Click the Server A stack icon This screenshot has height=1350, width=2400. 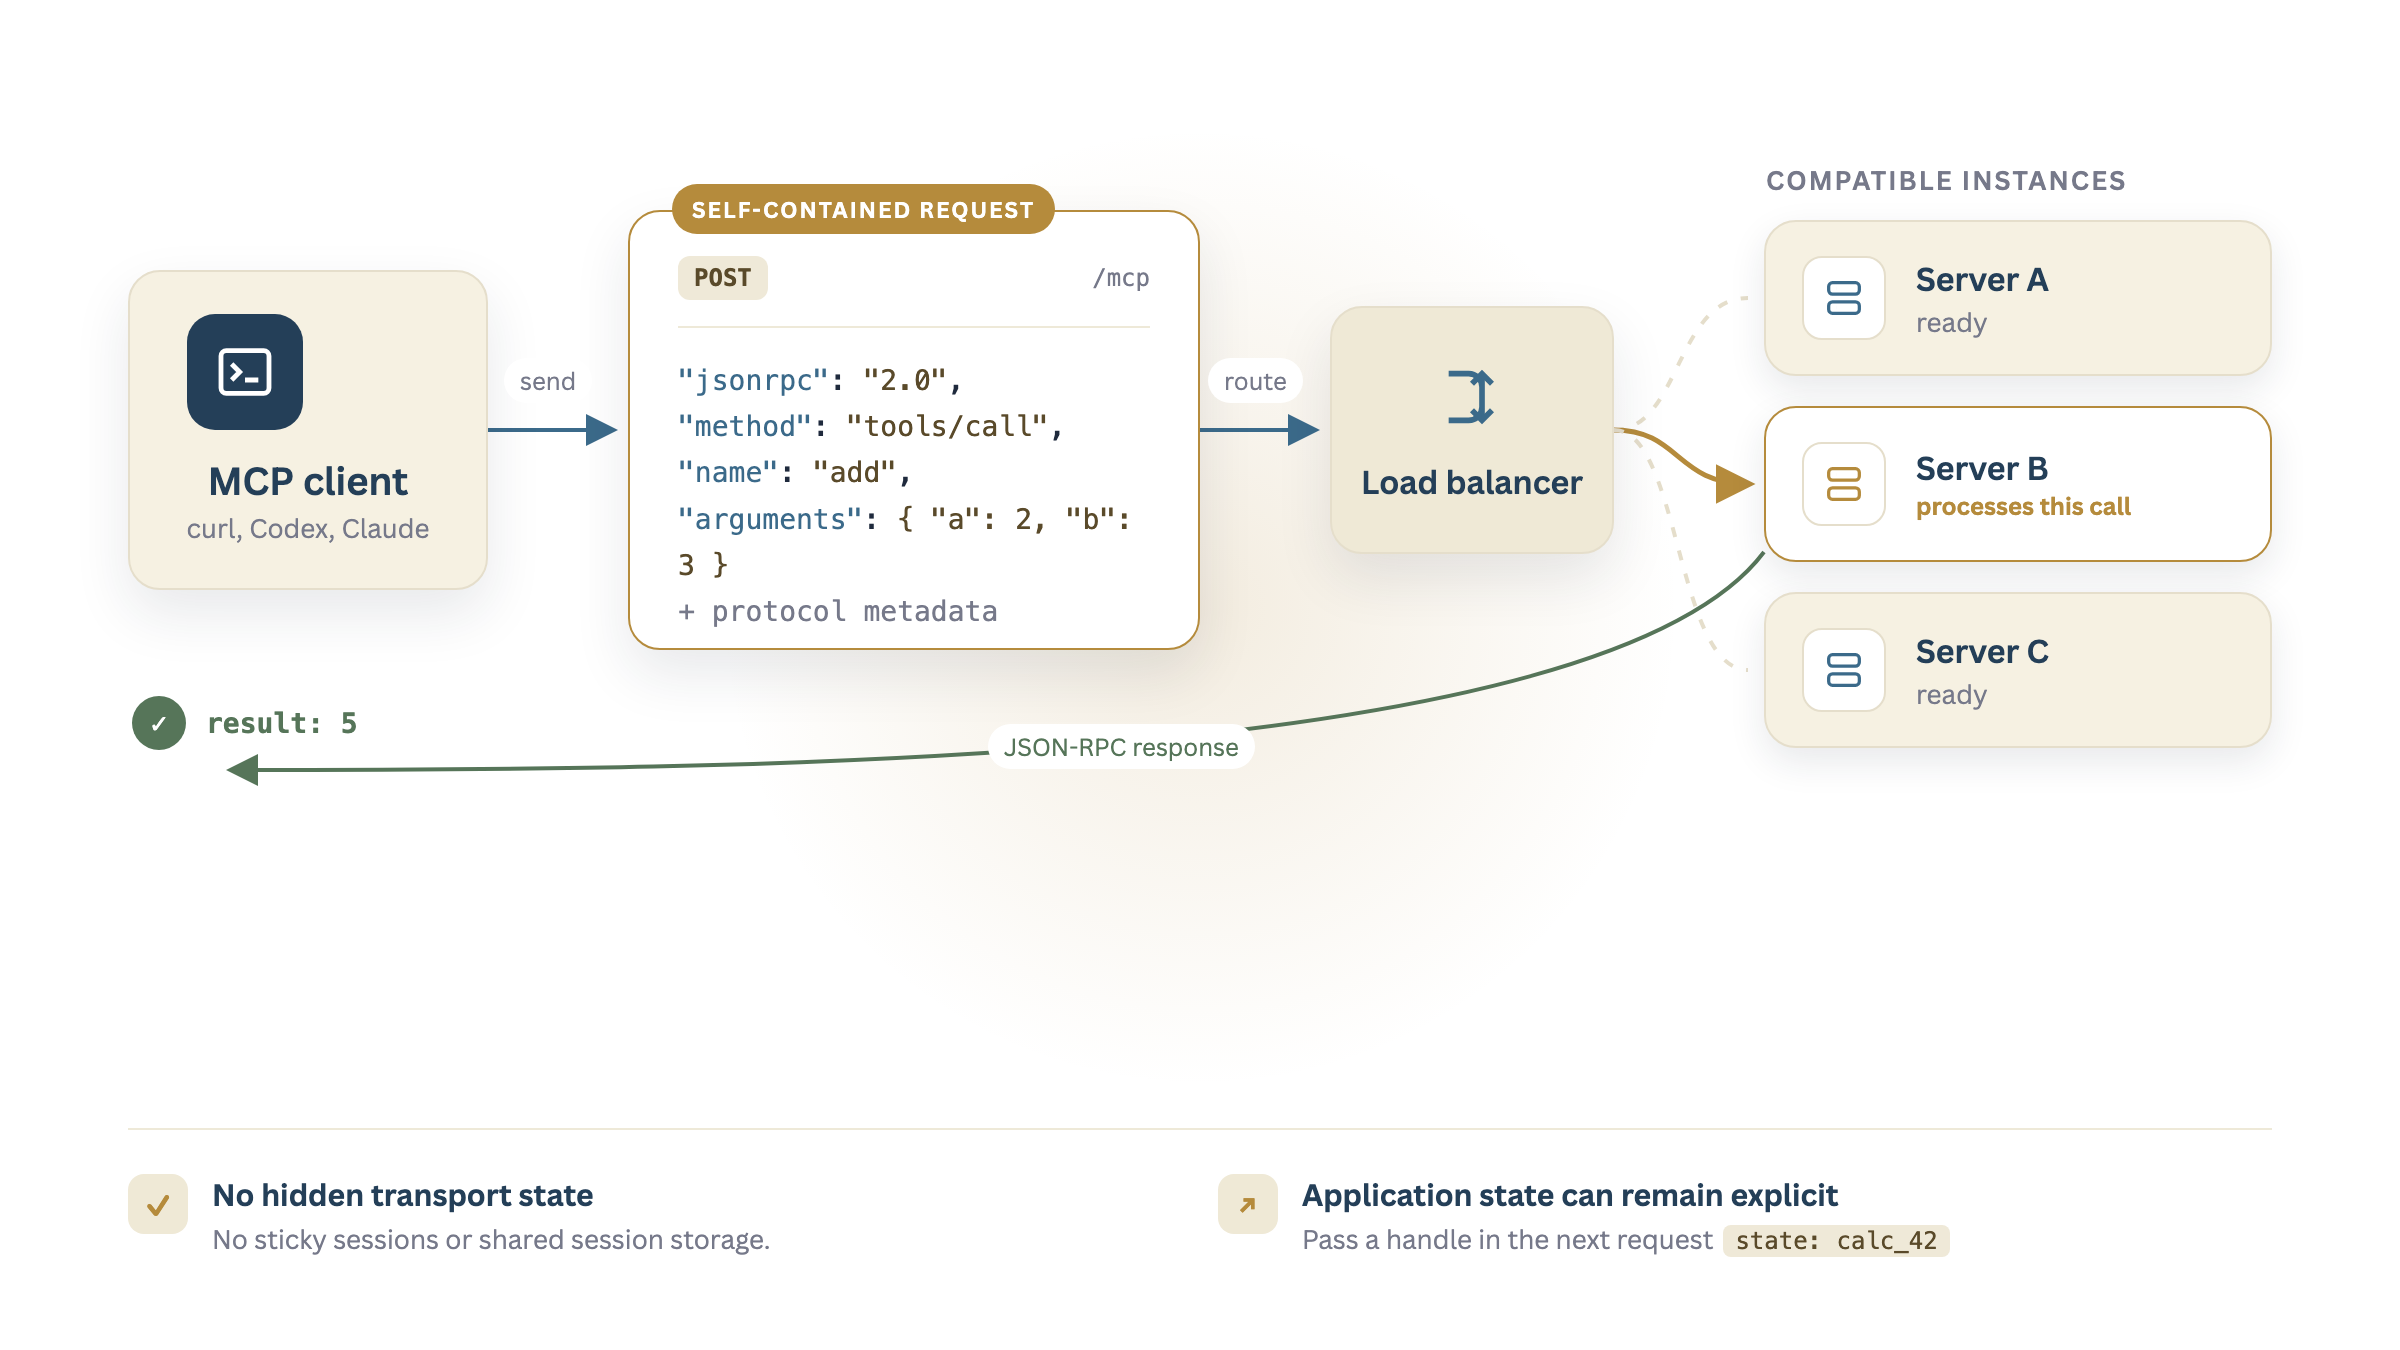1843,298
